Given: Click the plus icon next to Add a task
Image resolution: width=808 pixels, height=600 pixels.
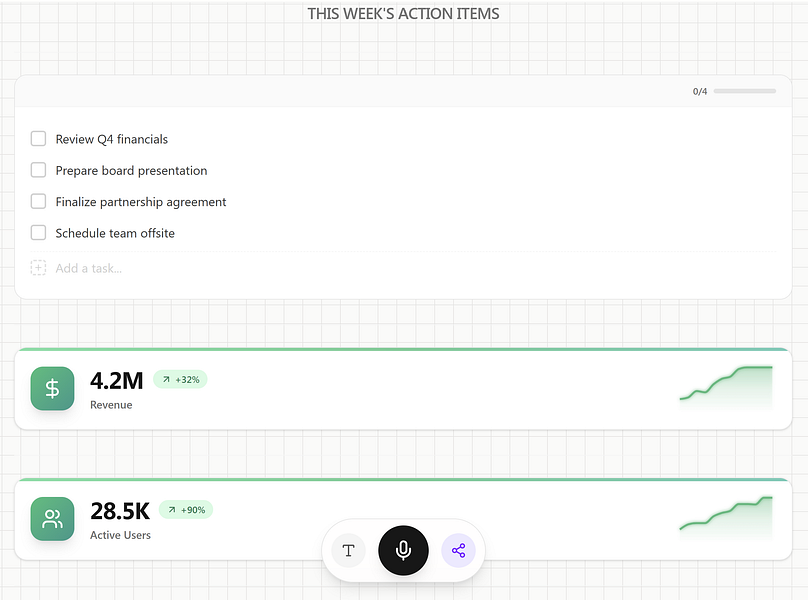Looking at the screenshot, I should [38, 268].
